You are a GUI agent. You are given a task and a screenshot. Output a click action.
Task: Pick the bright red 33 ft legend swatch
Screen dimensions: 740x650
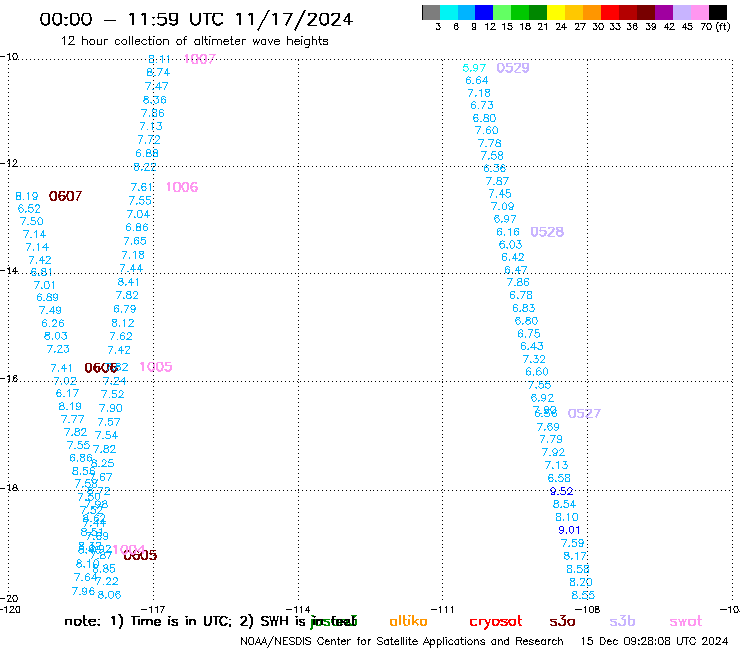coord(610,12)
